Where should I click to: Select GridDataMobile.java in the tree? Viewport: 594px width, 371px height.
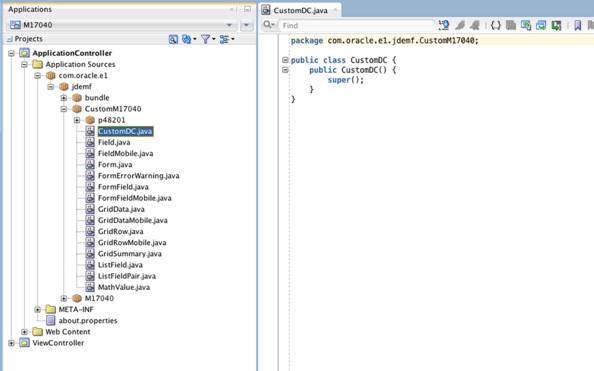click(133, 220)
